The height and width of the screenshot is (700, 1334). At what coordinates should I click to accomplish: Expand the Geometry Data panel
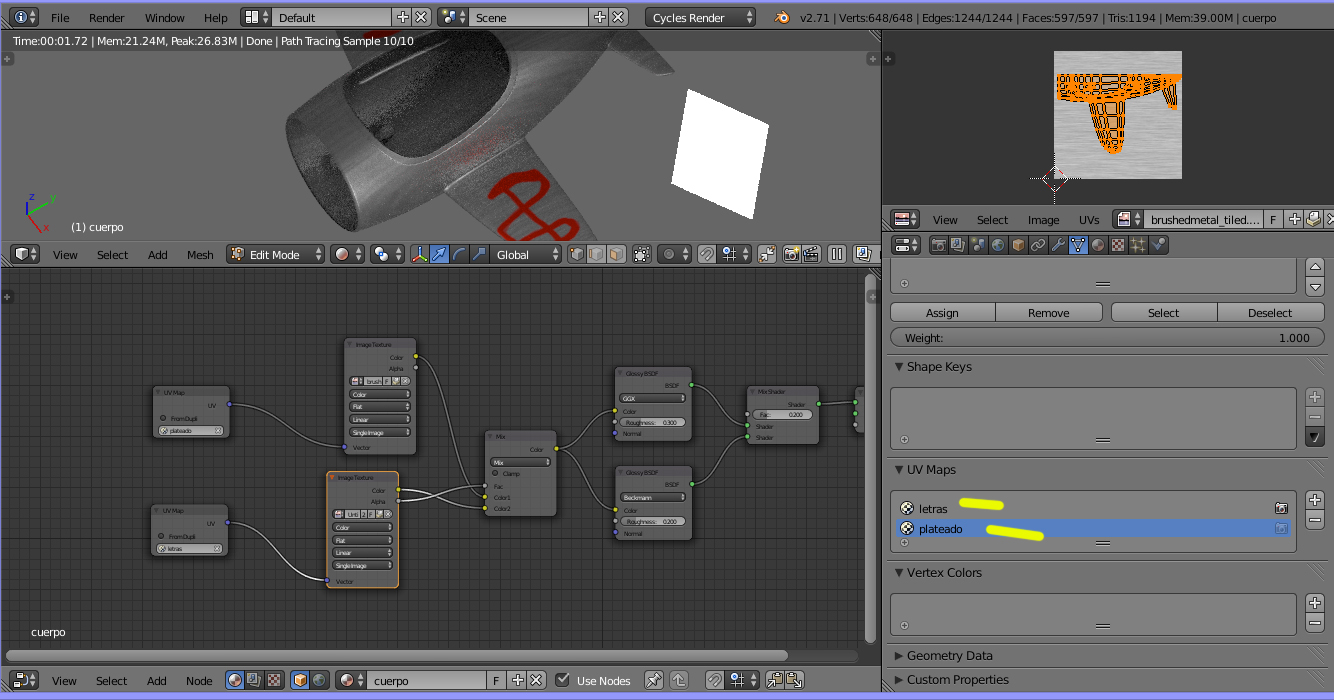point(949,656)
